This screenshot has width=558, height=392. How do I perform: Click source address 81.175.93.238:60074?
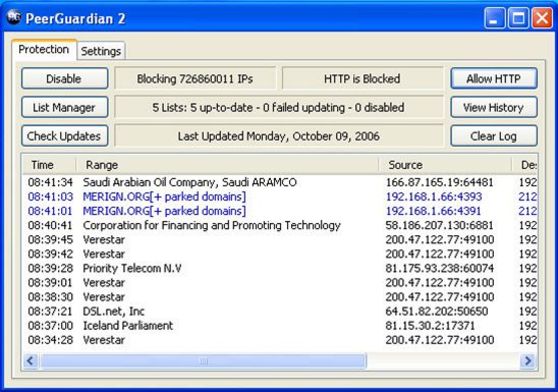tap(439, 268)
